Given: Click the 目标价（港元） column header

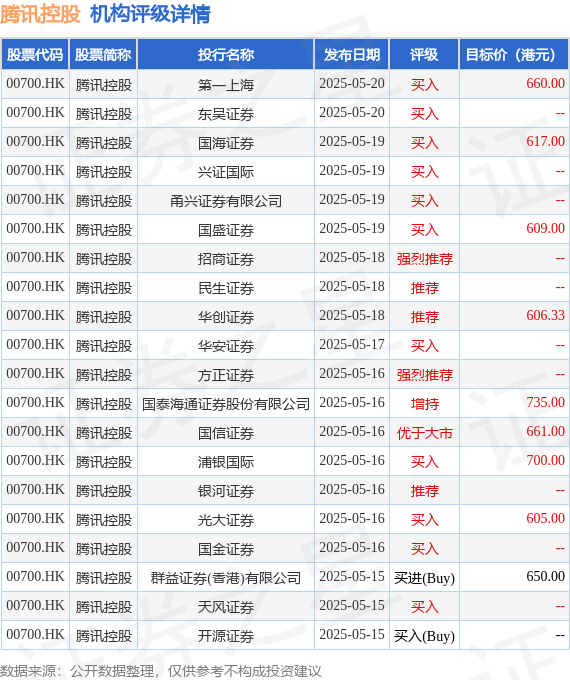Looking at the screenshot, I should (514, 55).
